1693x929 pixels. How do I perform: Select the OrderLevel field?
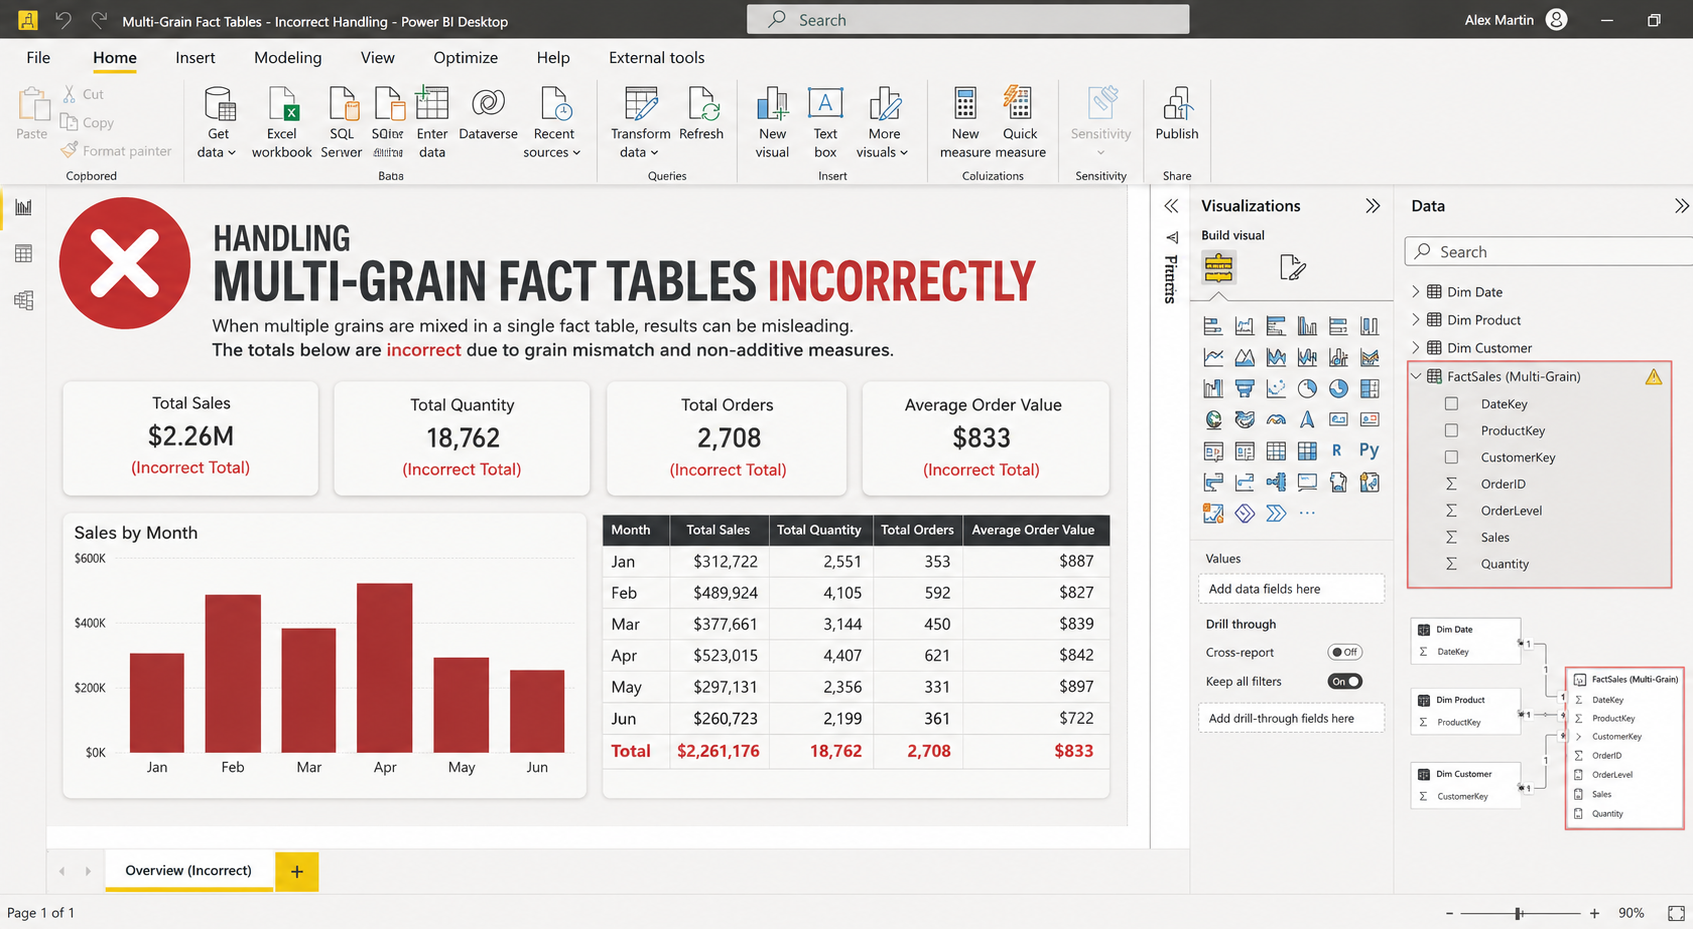point(1511,510)
